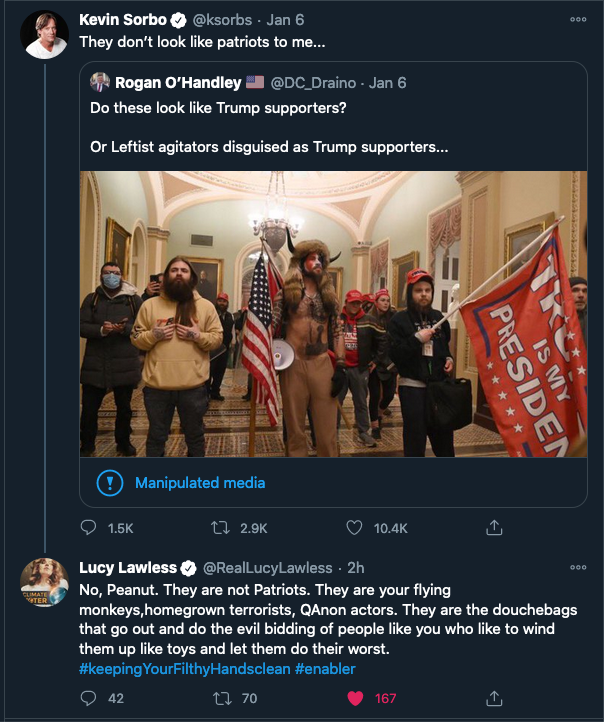The width and height of the screenshot is (604, 722).
Task: Share Lucy Lawless's tweet
Action: [x=493, y=698]
